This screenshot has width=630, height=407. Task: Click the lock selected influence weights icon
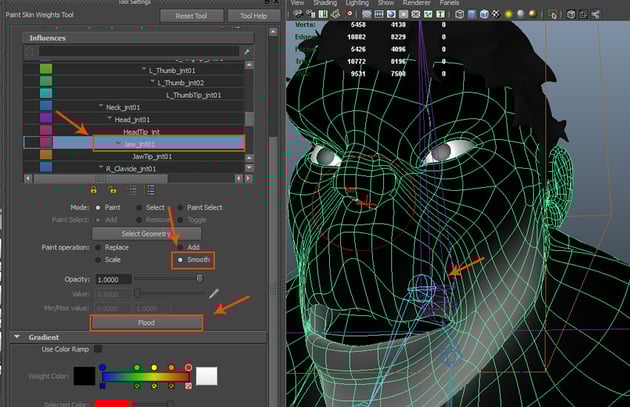(x=95, y=189)
